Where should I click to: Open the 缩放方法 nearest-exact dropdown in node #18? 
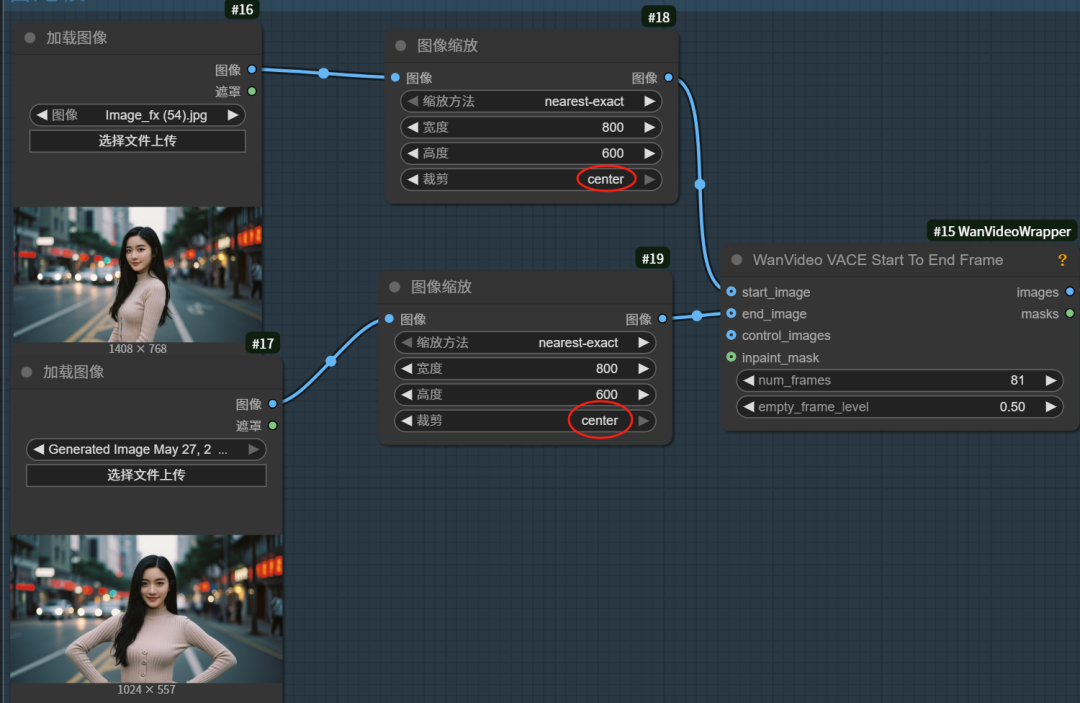point(530,101)
